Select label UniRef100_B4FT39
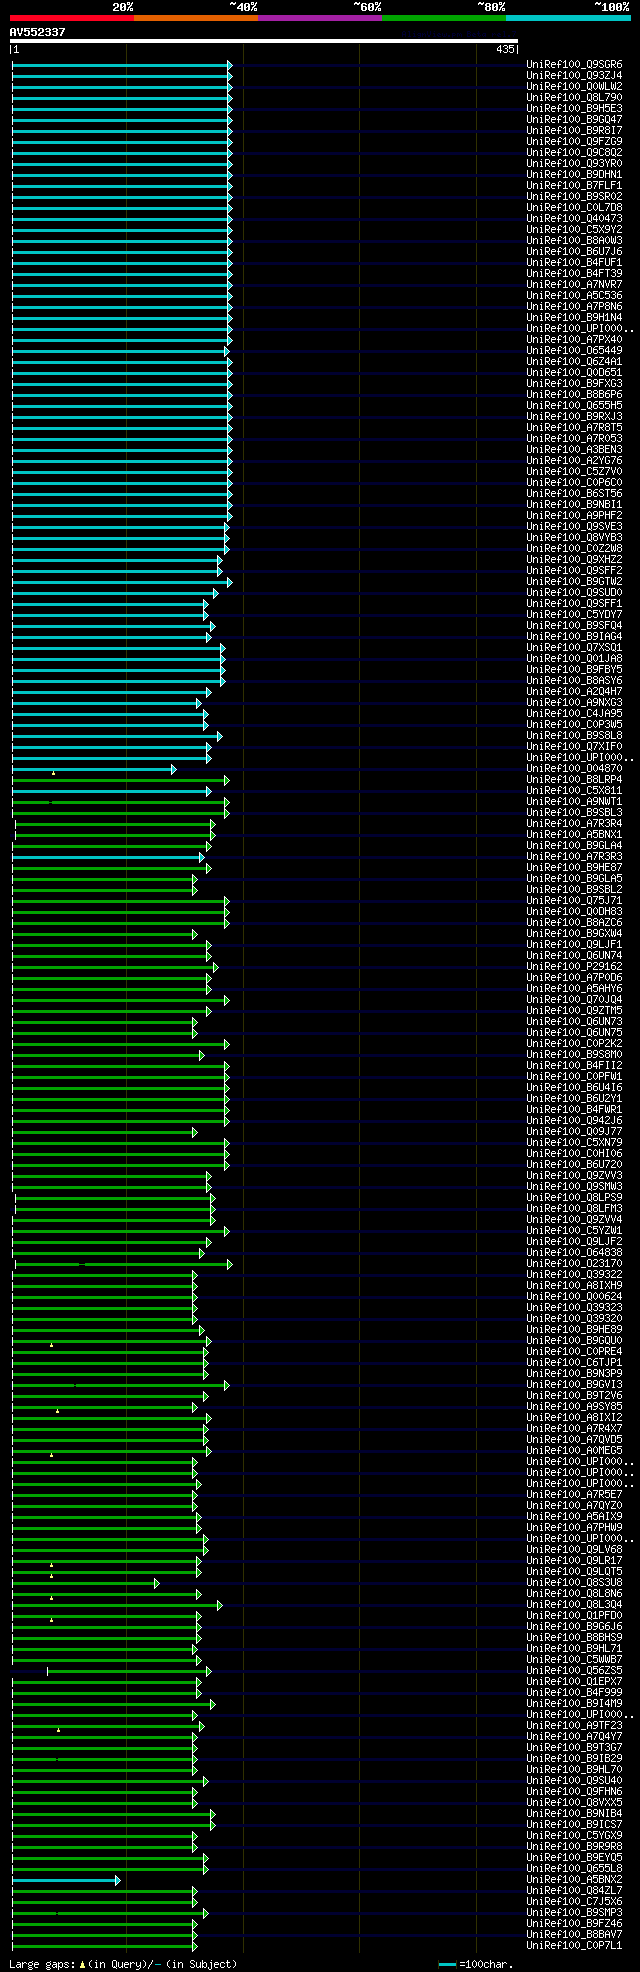This screenshot has width=640, height=1972. pos(574,273)
